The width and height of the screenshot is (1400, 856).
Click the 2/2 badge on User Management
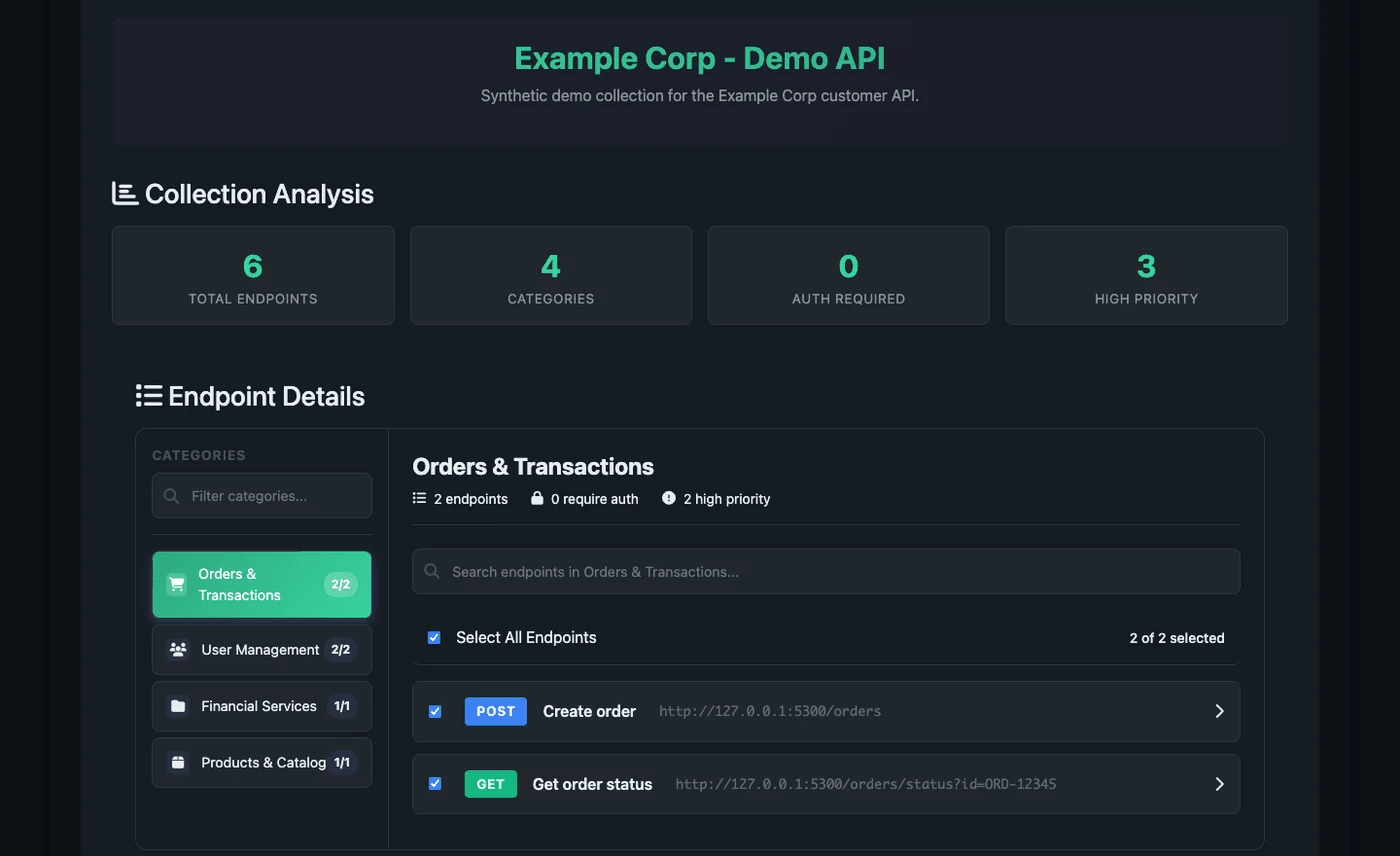pyautogui.click(x=340, y=650)
